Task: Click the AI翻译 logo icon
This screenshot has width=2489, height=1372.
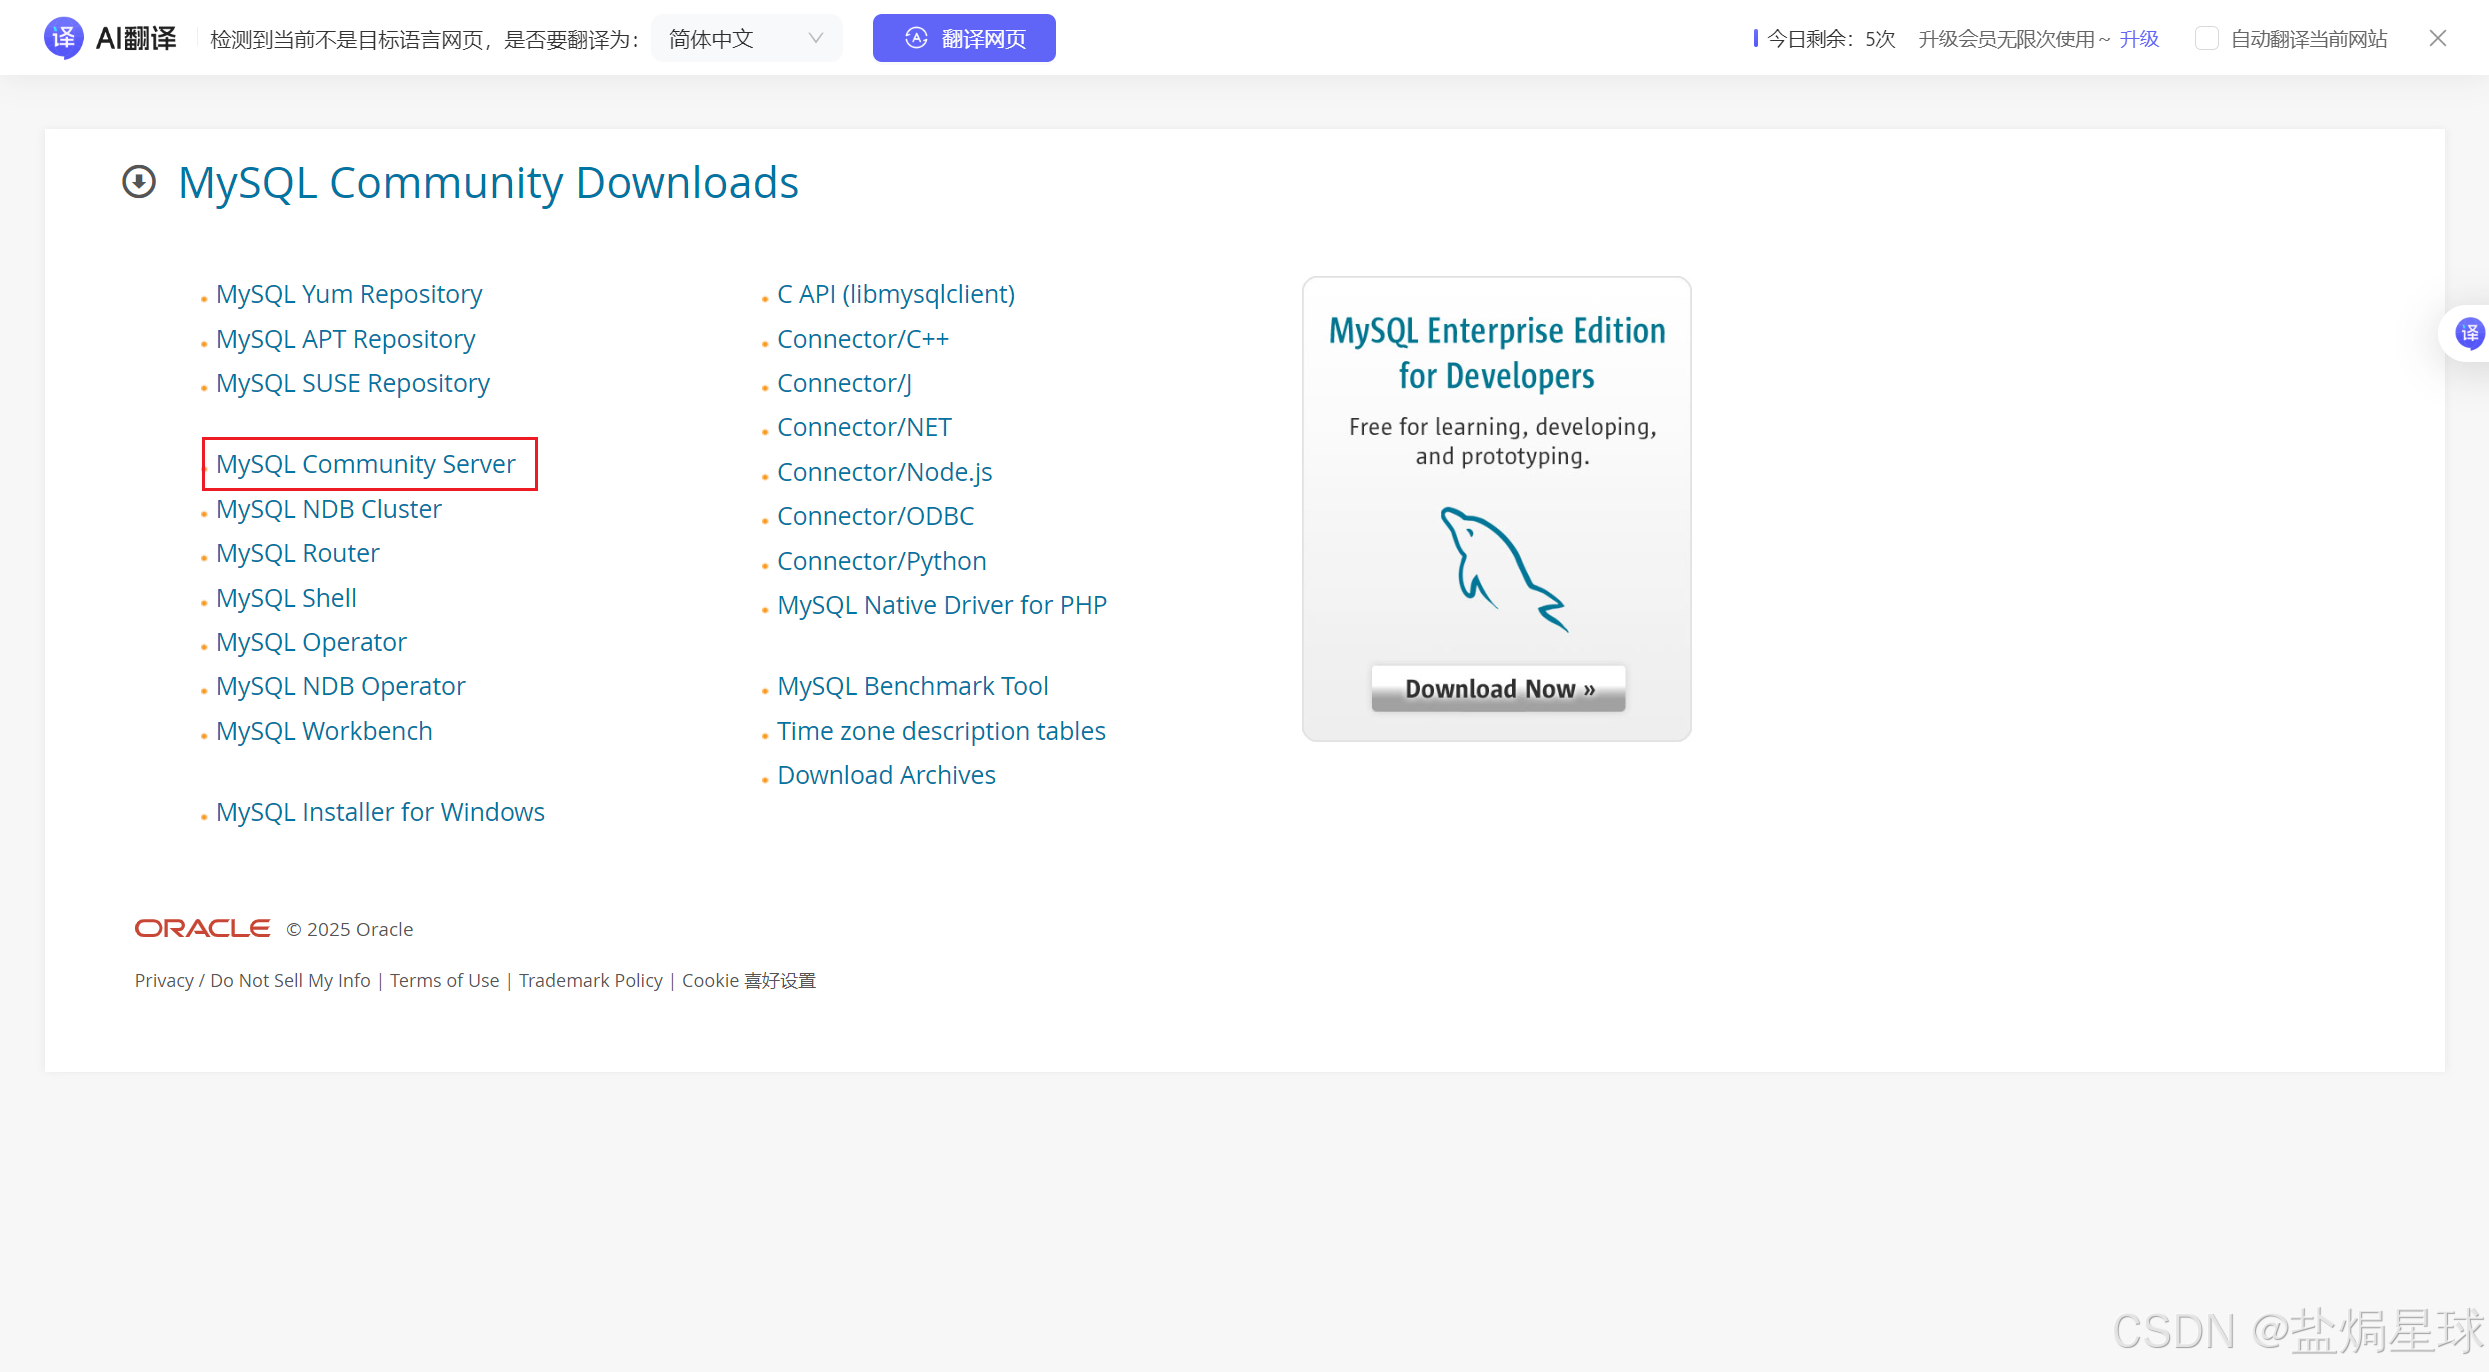Action: pos(63,38)
